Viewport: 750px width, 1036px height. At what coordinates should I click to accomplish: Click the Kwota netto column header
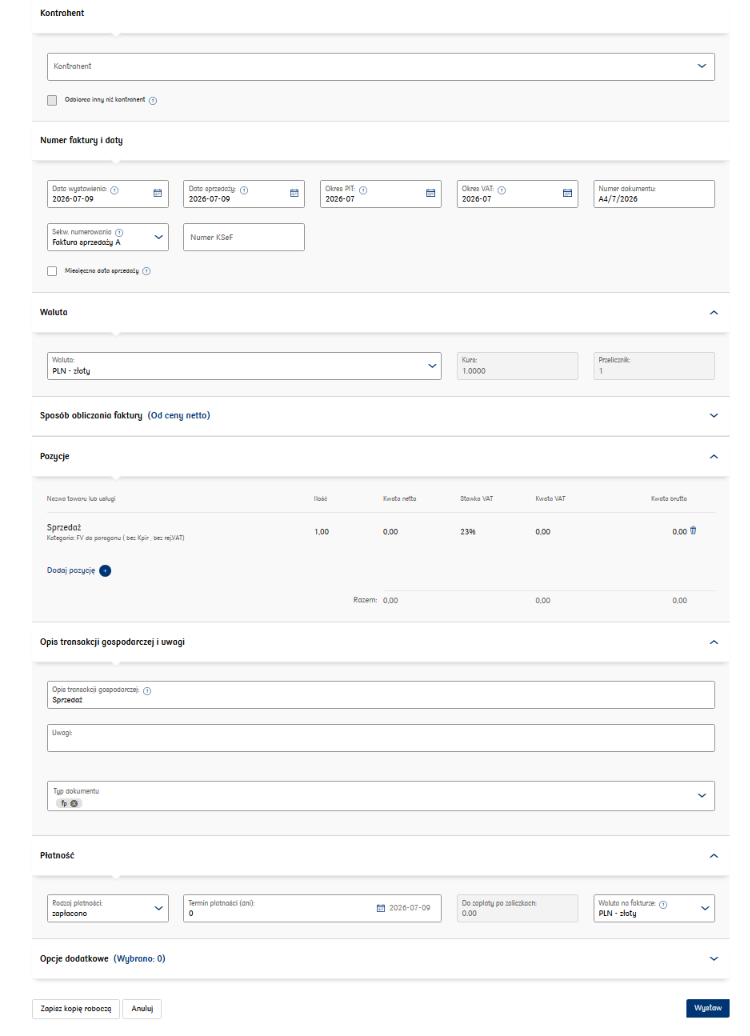(x=400, y=499)
